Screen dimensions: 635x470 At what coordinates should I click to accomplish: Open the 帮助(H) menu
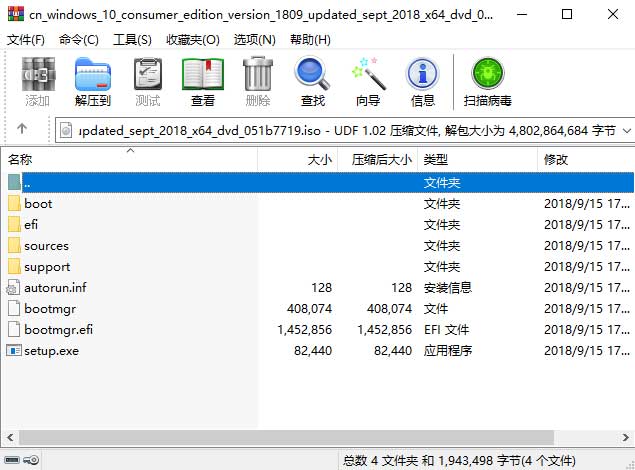pyautogui.click(x=310, y=40)
